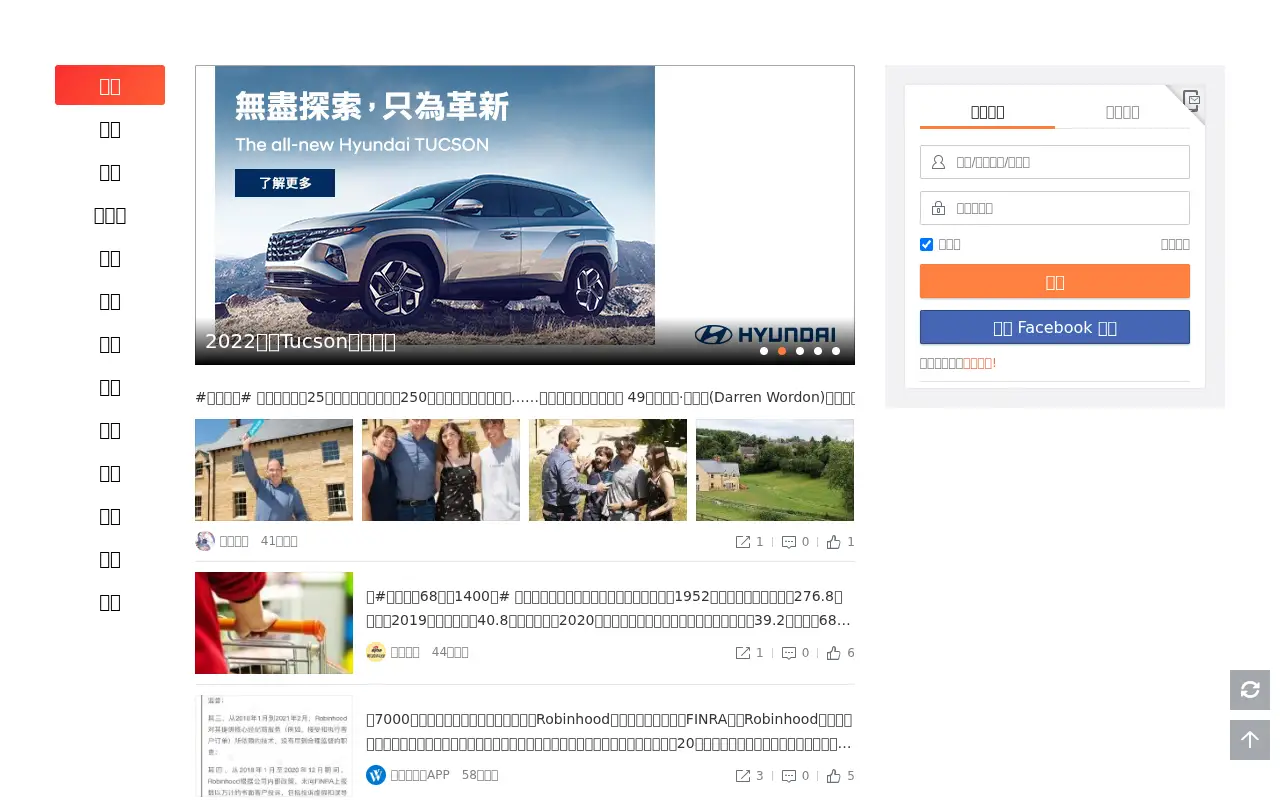Open comments on the shopping cart post
Viewport: 1280px width, 800px height.
click(x=789, y=653)
